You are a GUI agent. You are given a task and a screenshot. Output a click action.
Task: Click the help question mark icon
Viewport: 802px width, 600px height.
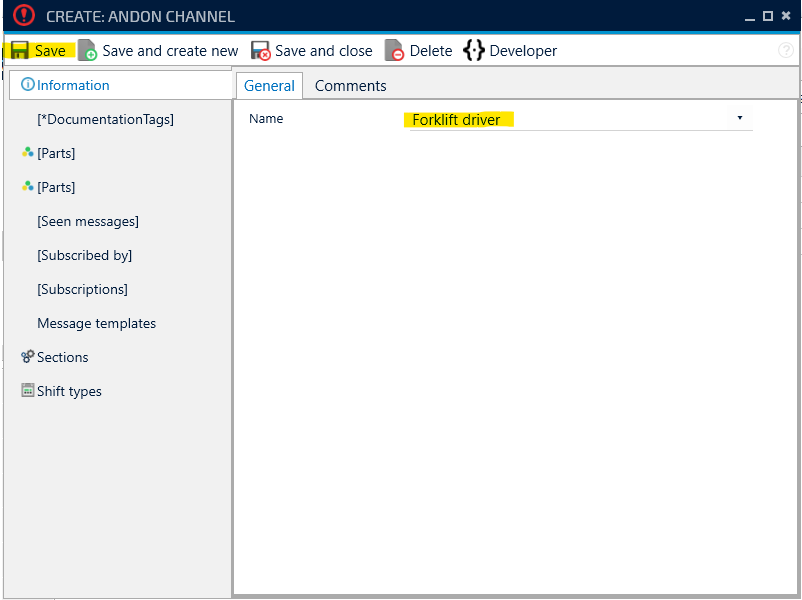[786, 51]
